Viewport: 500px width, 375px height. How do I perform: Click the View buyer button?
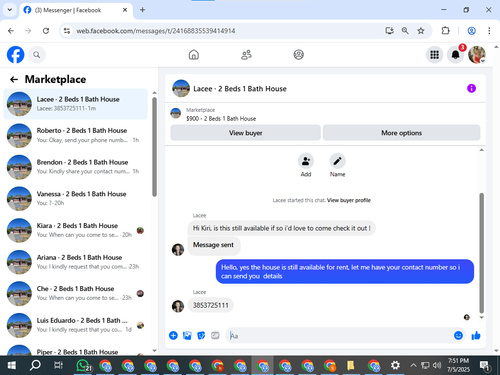pos(246,133)
